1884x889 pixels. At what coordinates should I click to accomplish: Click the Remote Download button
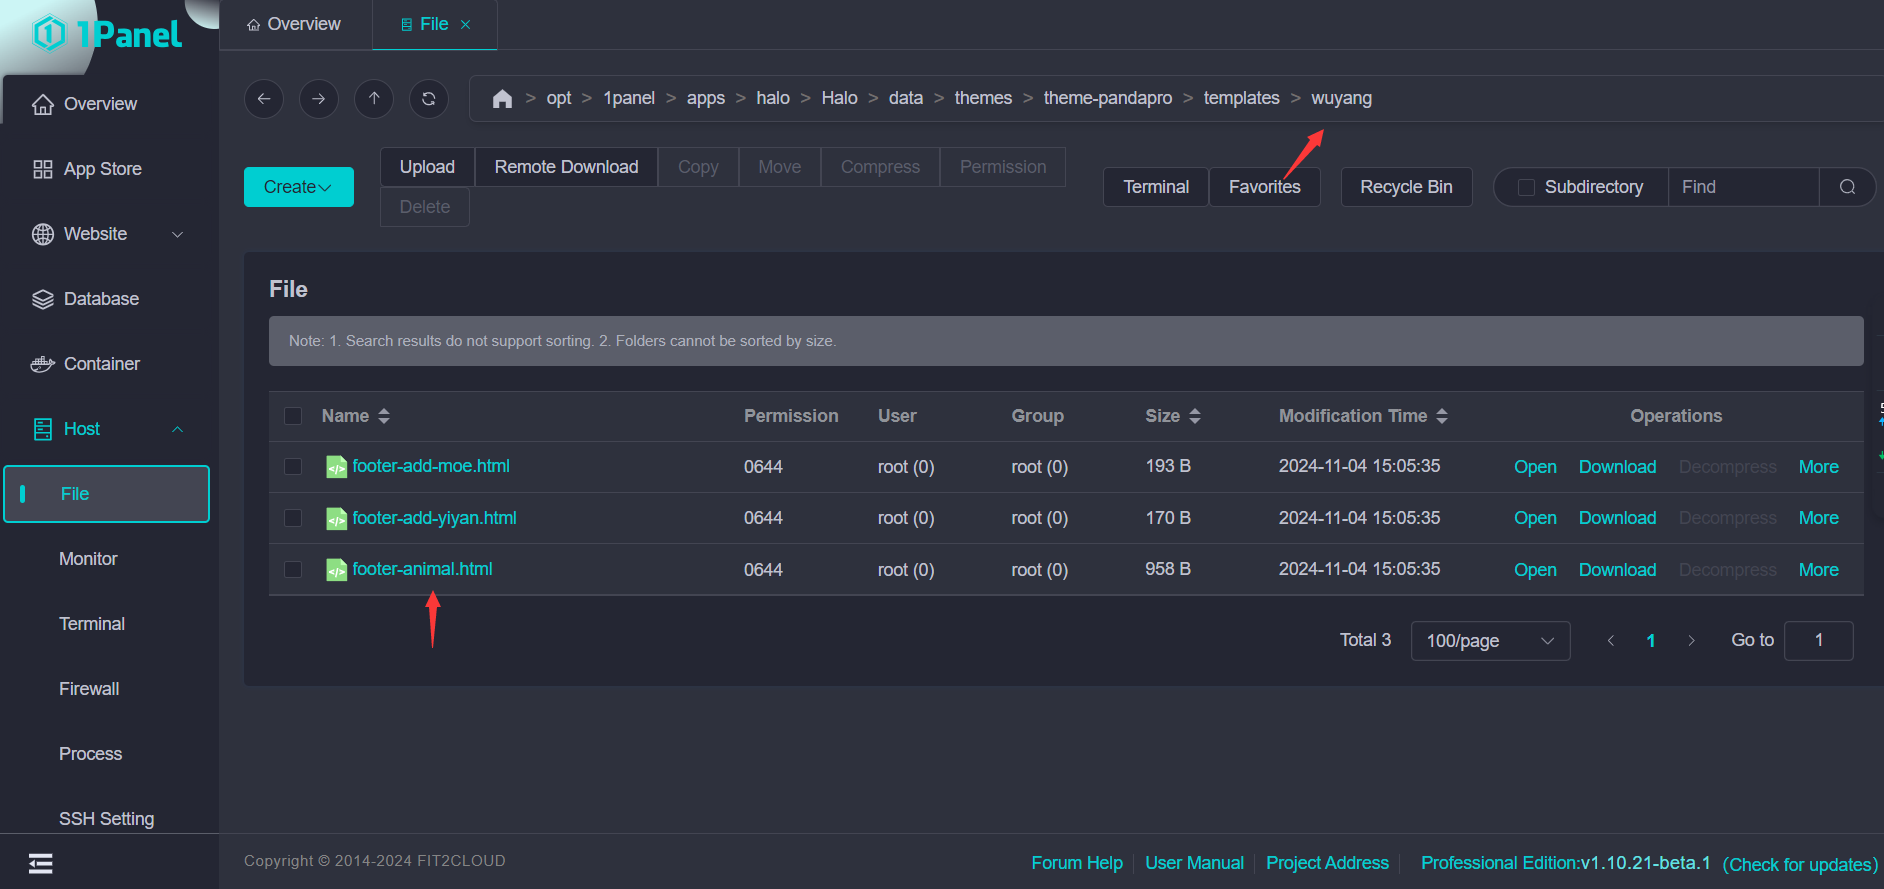point(566,167)
